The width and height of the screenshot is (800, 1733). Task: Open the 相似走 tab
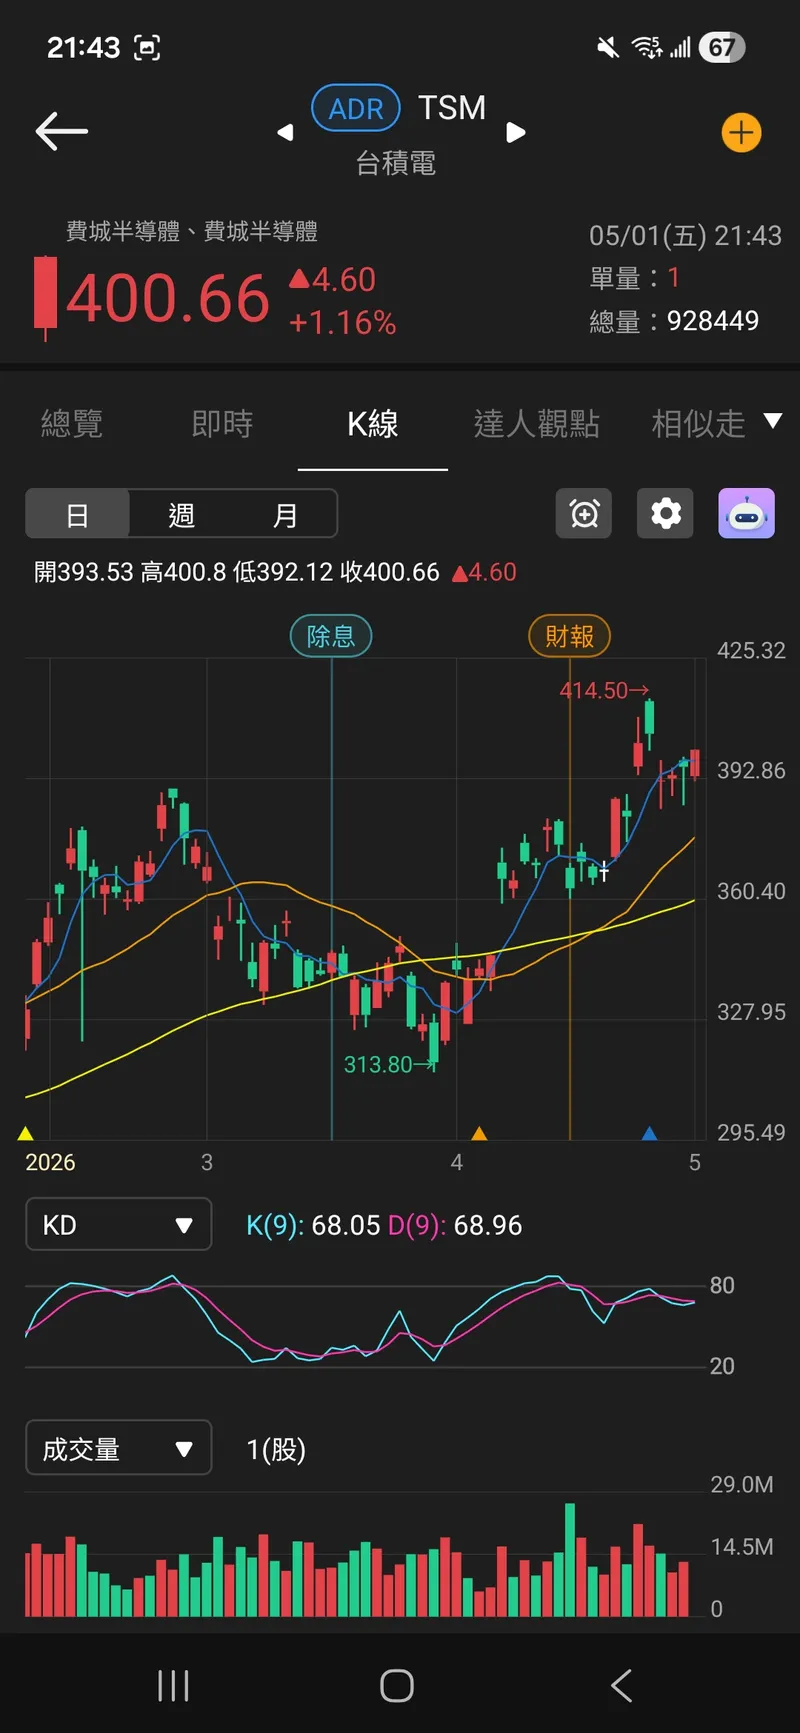[x=698, y=424]
